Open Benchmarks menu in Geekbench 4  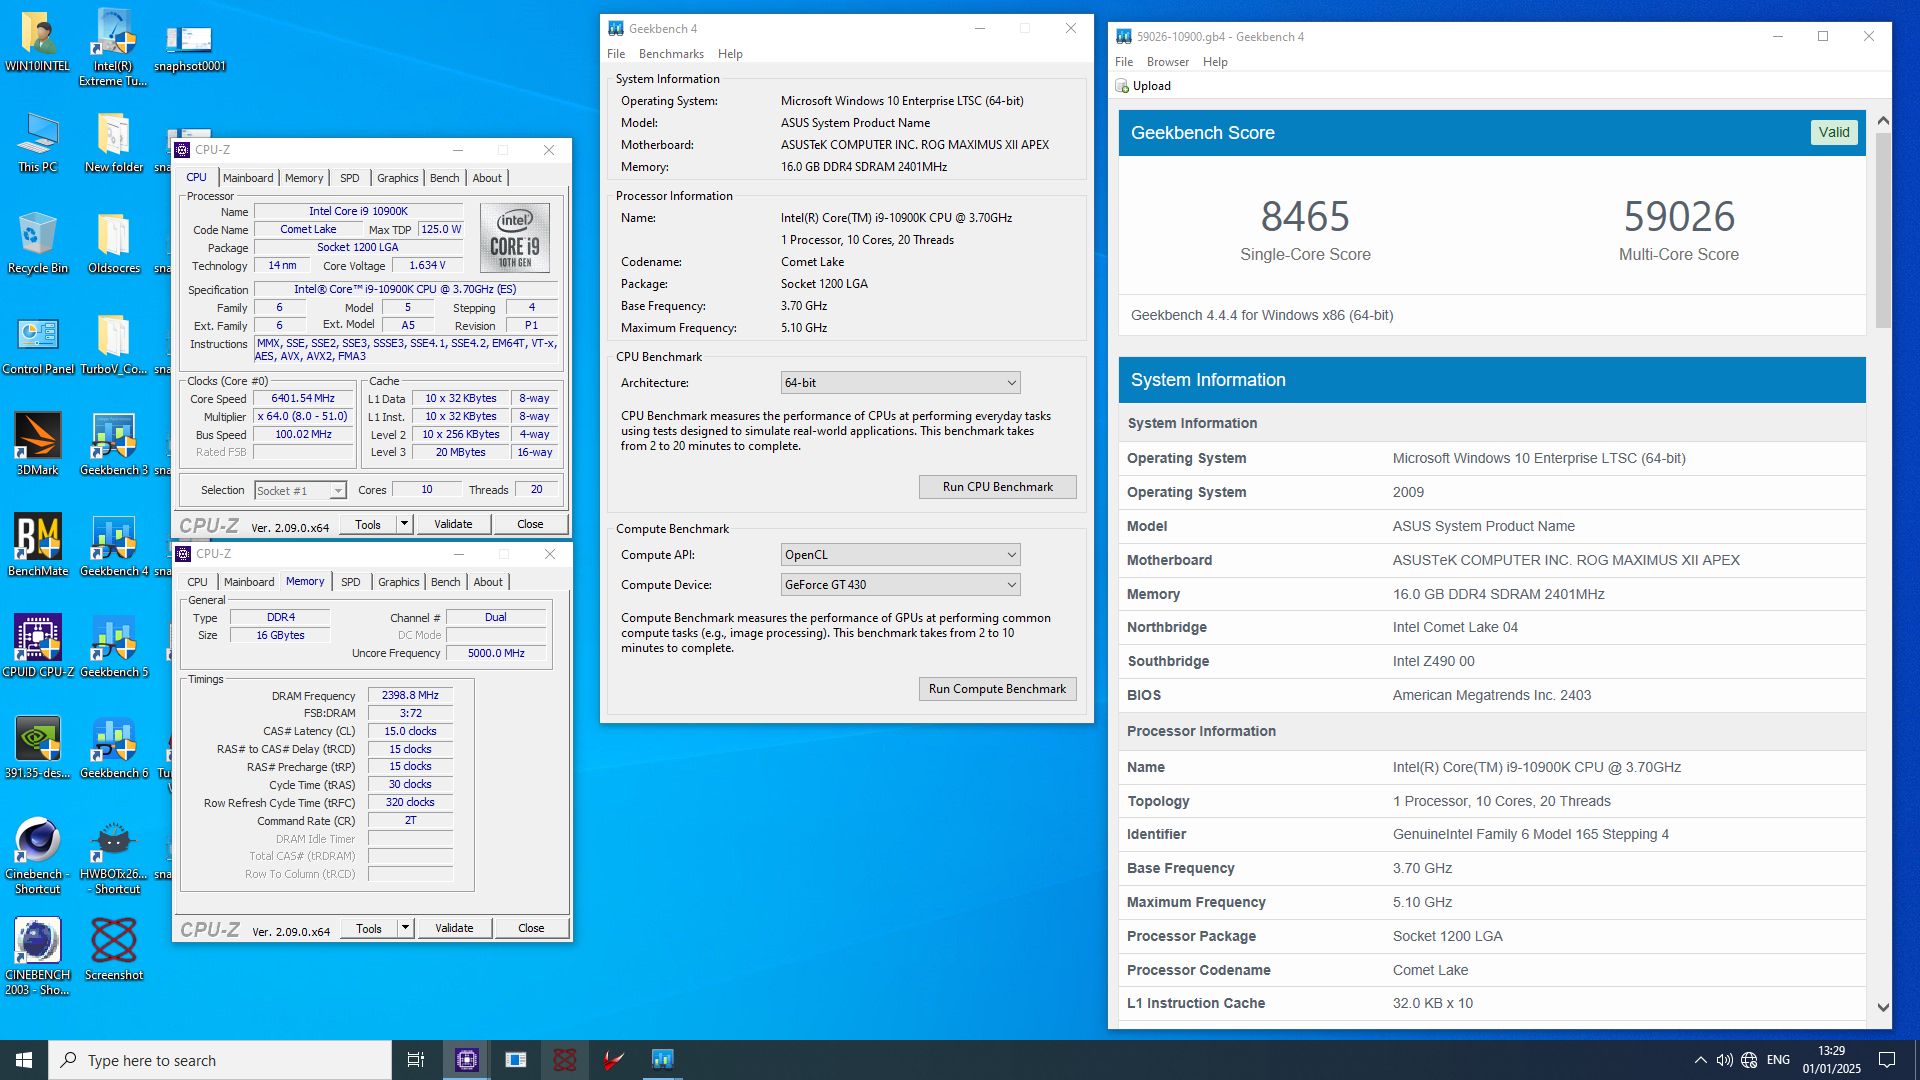[671, 54]
